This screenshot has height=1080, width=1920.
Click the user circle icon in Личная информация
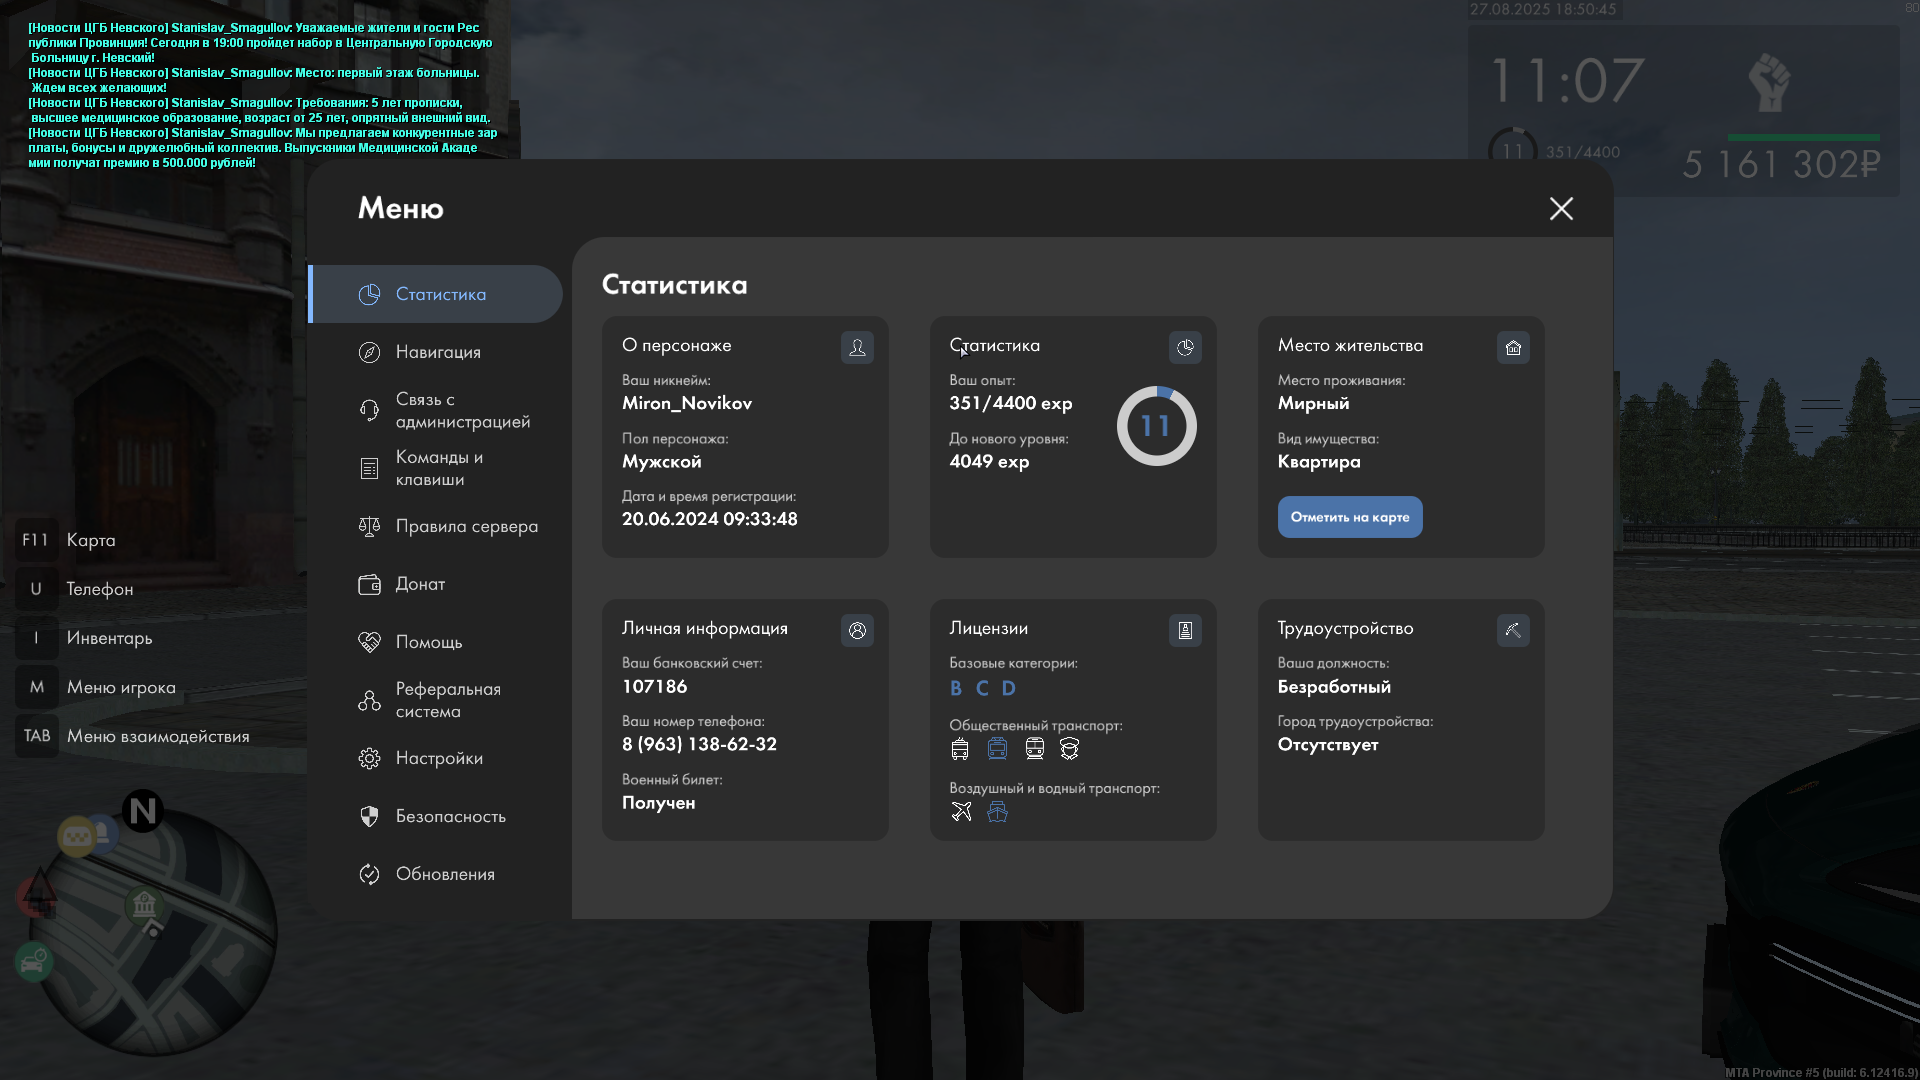857,630
